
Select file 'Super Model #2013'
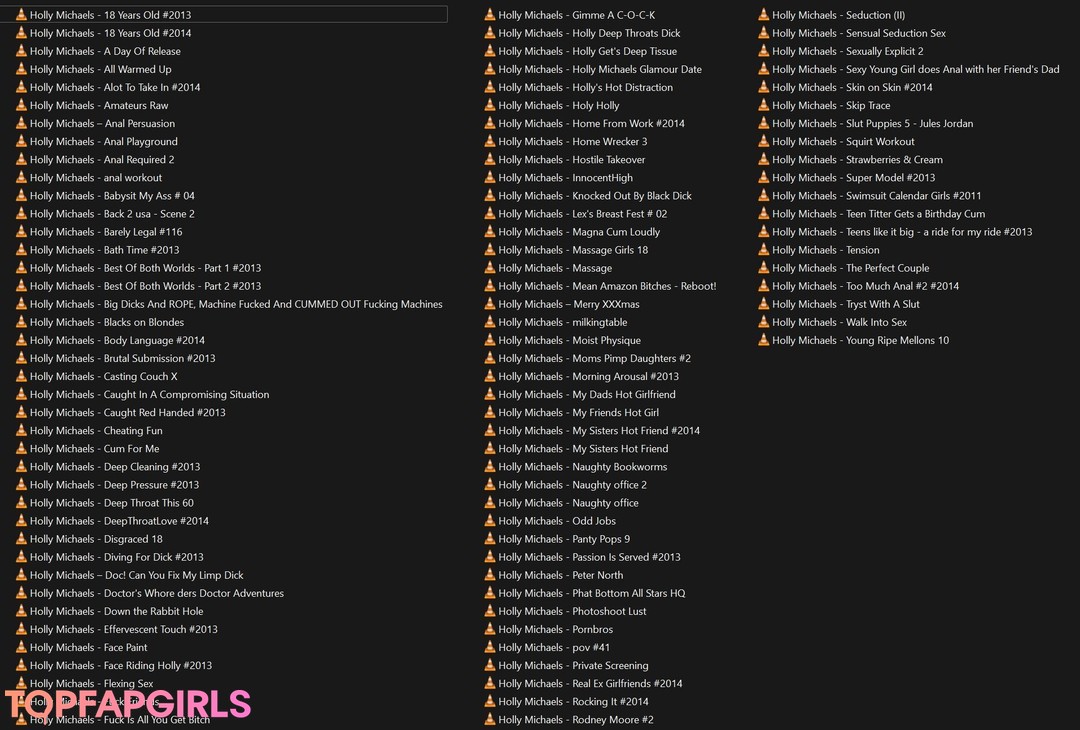point(853,178)
